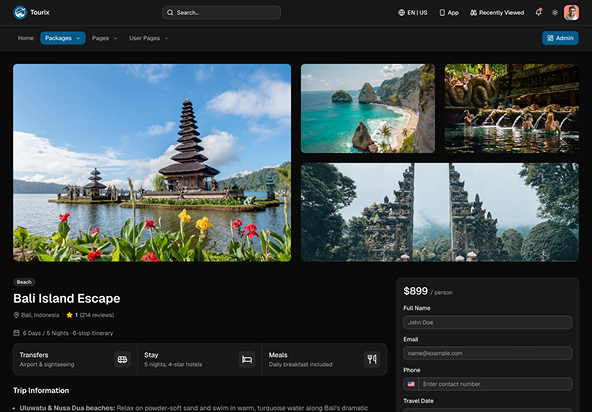The image size is (592, 412).
Task: Click the location pin icon beside Bali, Indonesia
Action: 16,315
